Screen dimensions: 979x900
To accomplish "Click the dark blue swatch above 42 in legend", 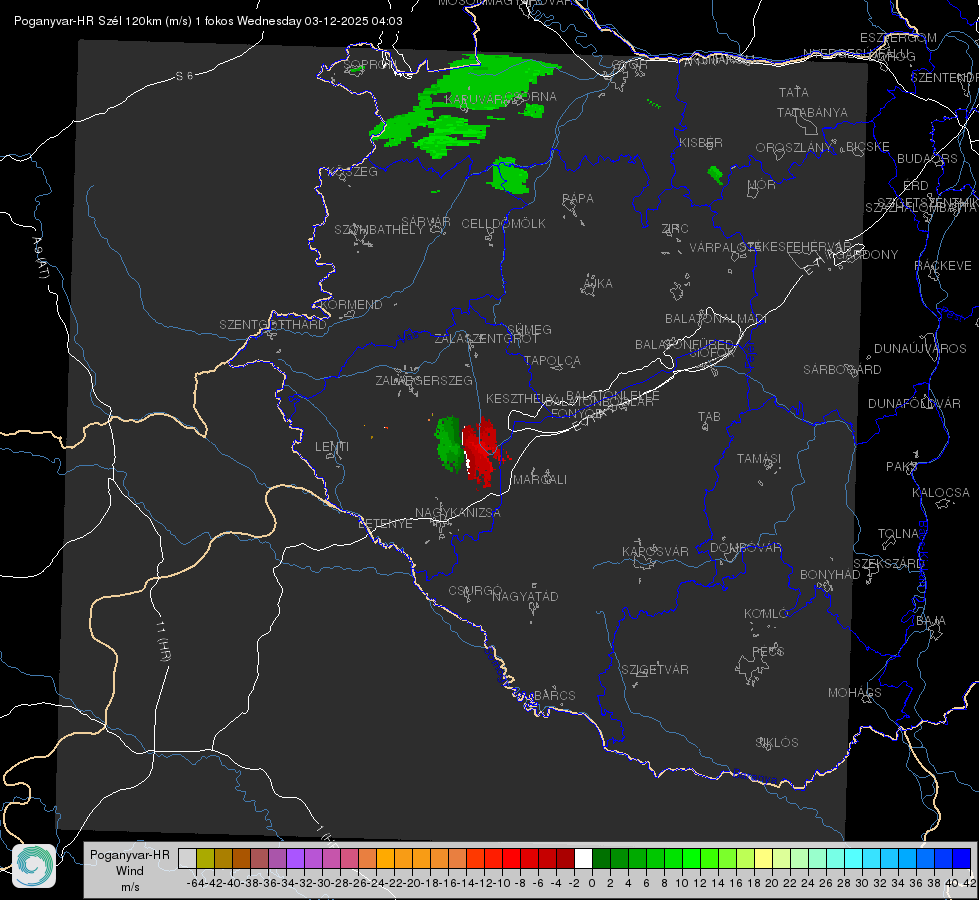I will [x=962, y=858].
